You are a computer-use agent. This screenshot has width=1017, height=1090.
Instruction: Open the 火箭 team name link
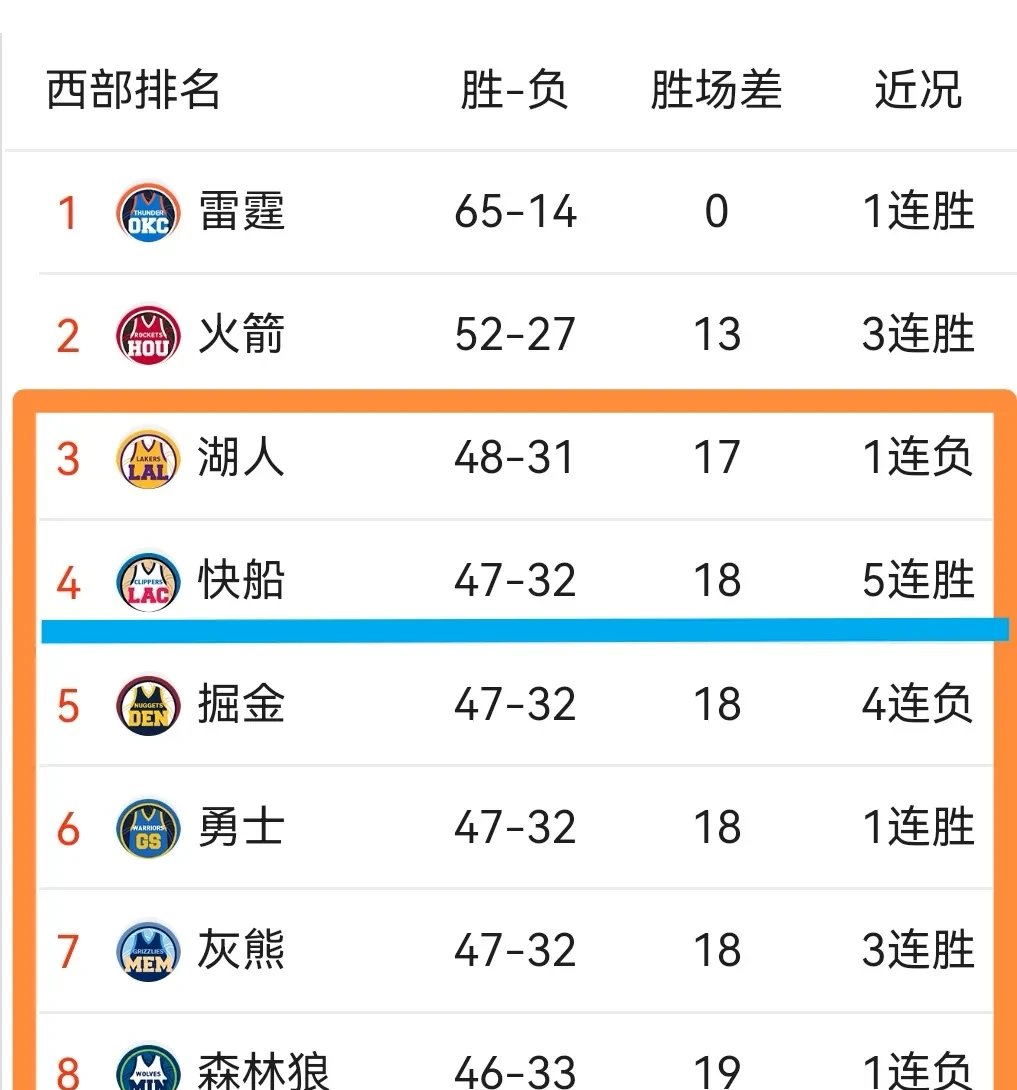click(x=240, y=334)
